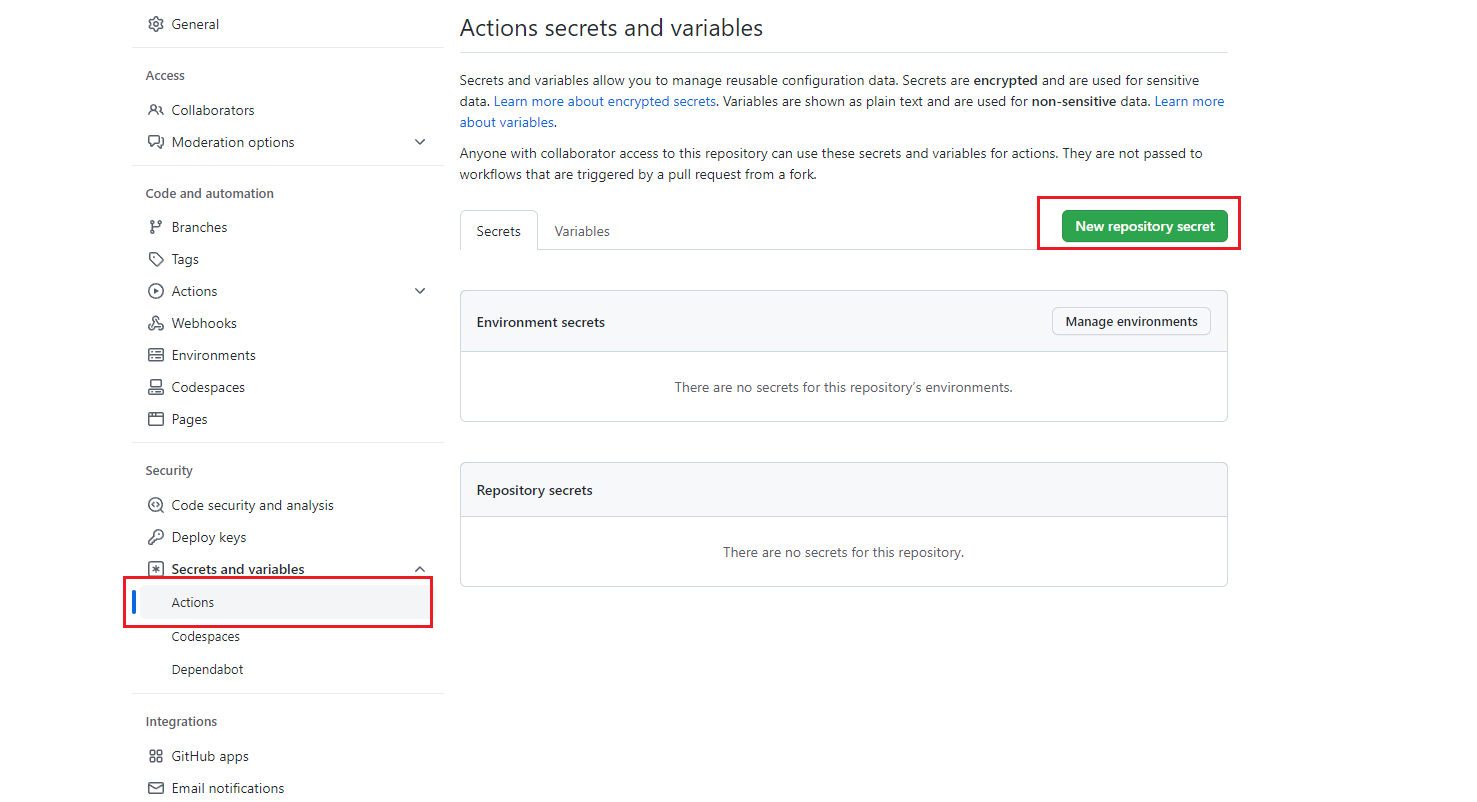Open Dependabot secrets in the sidebar

pos(207,669)
